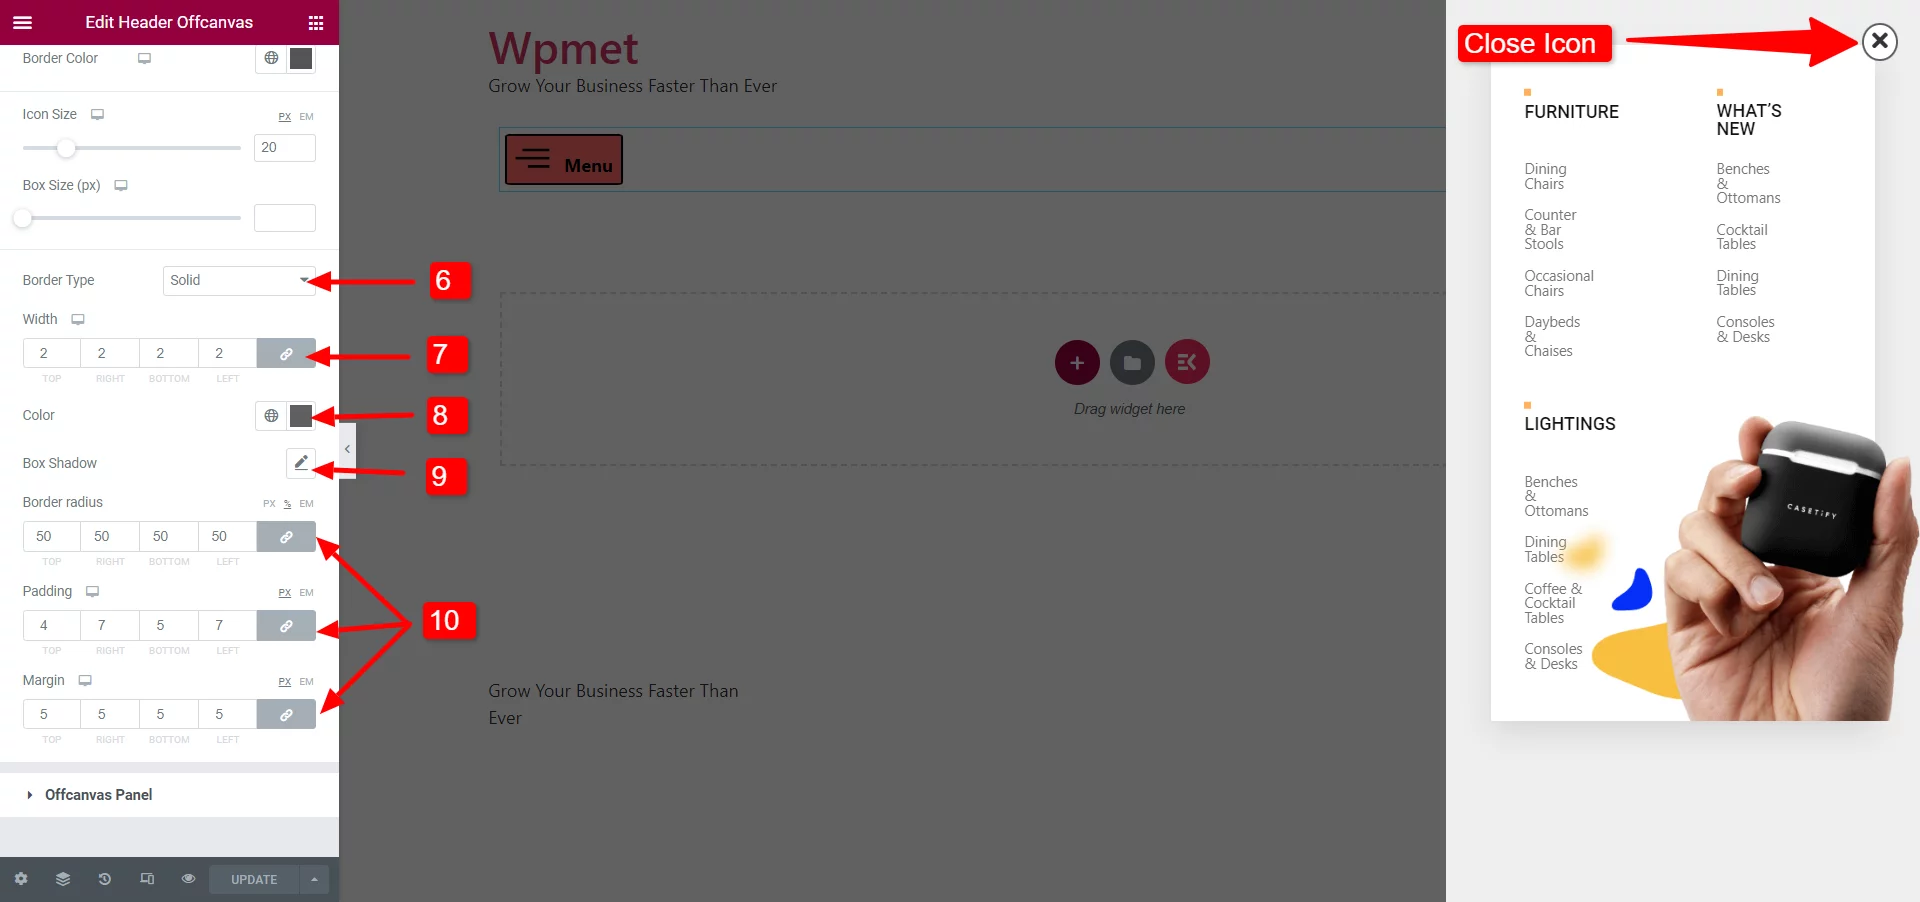Open Daybeds & Chaises link

click(1552, 336)
